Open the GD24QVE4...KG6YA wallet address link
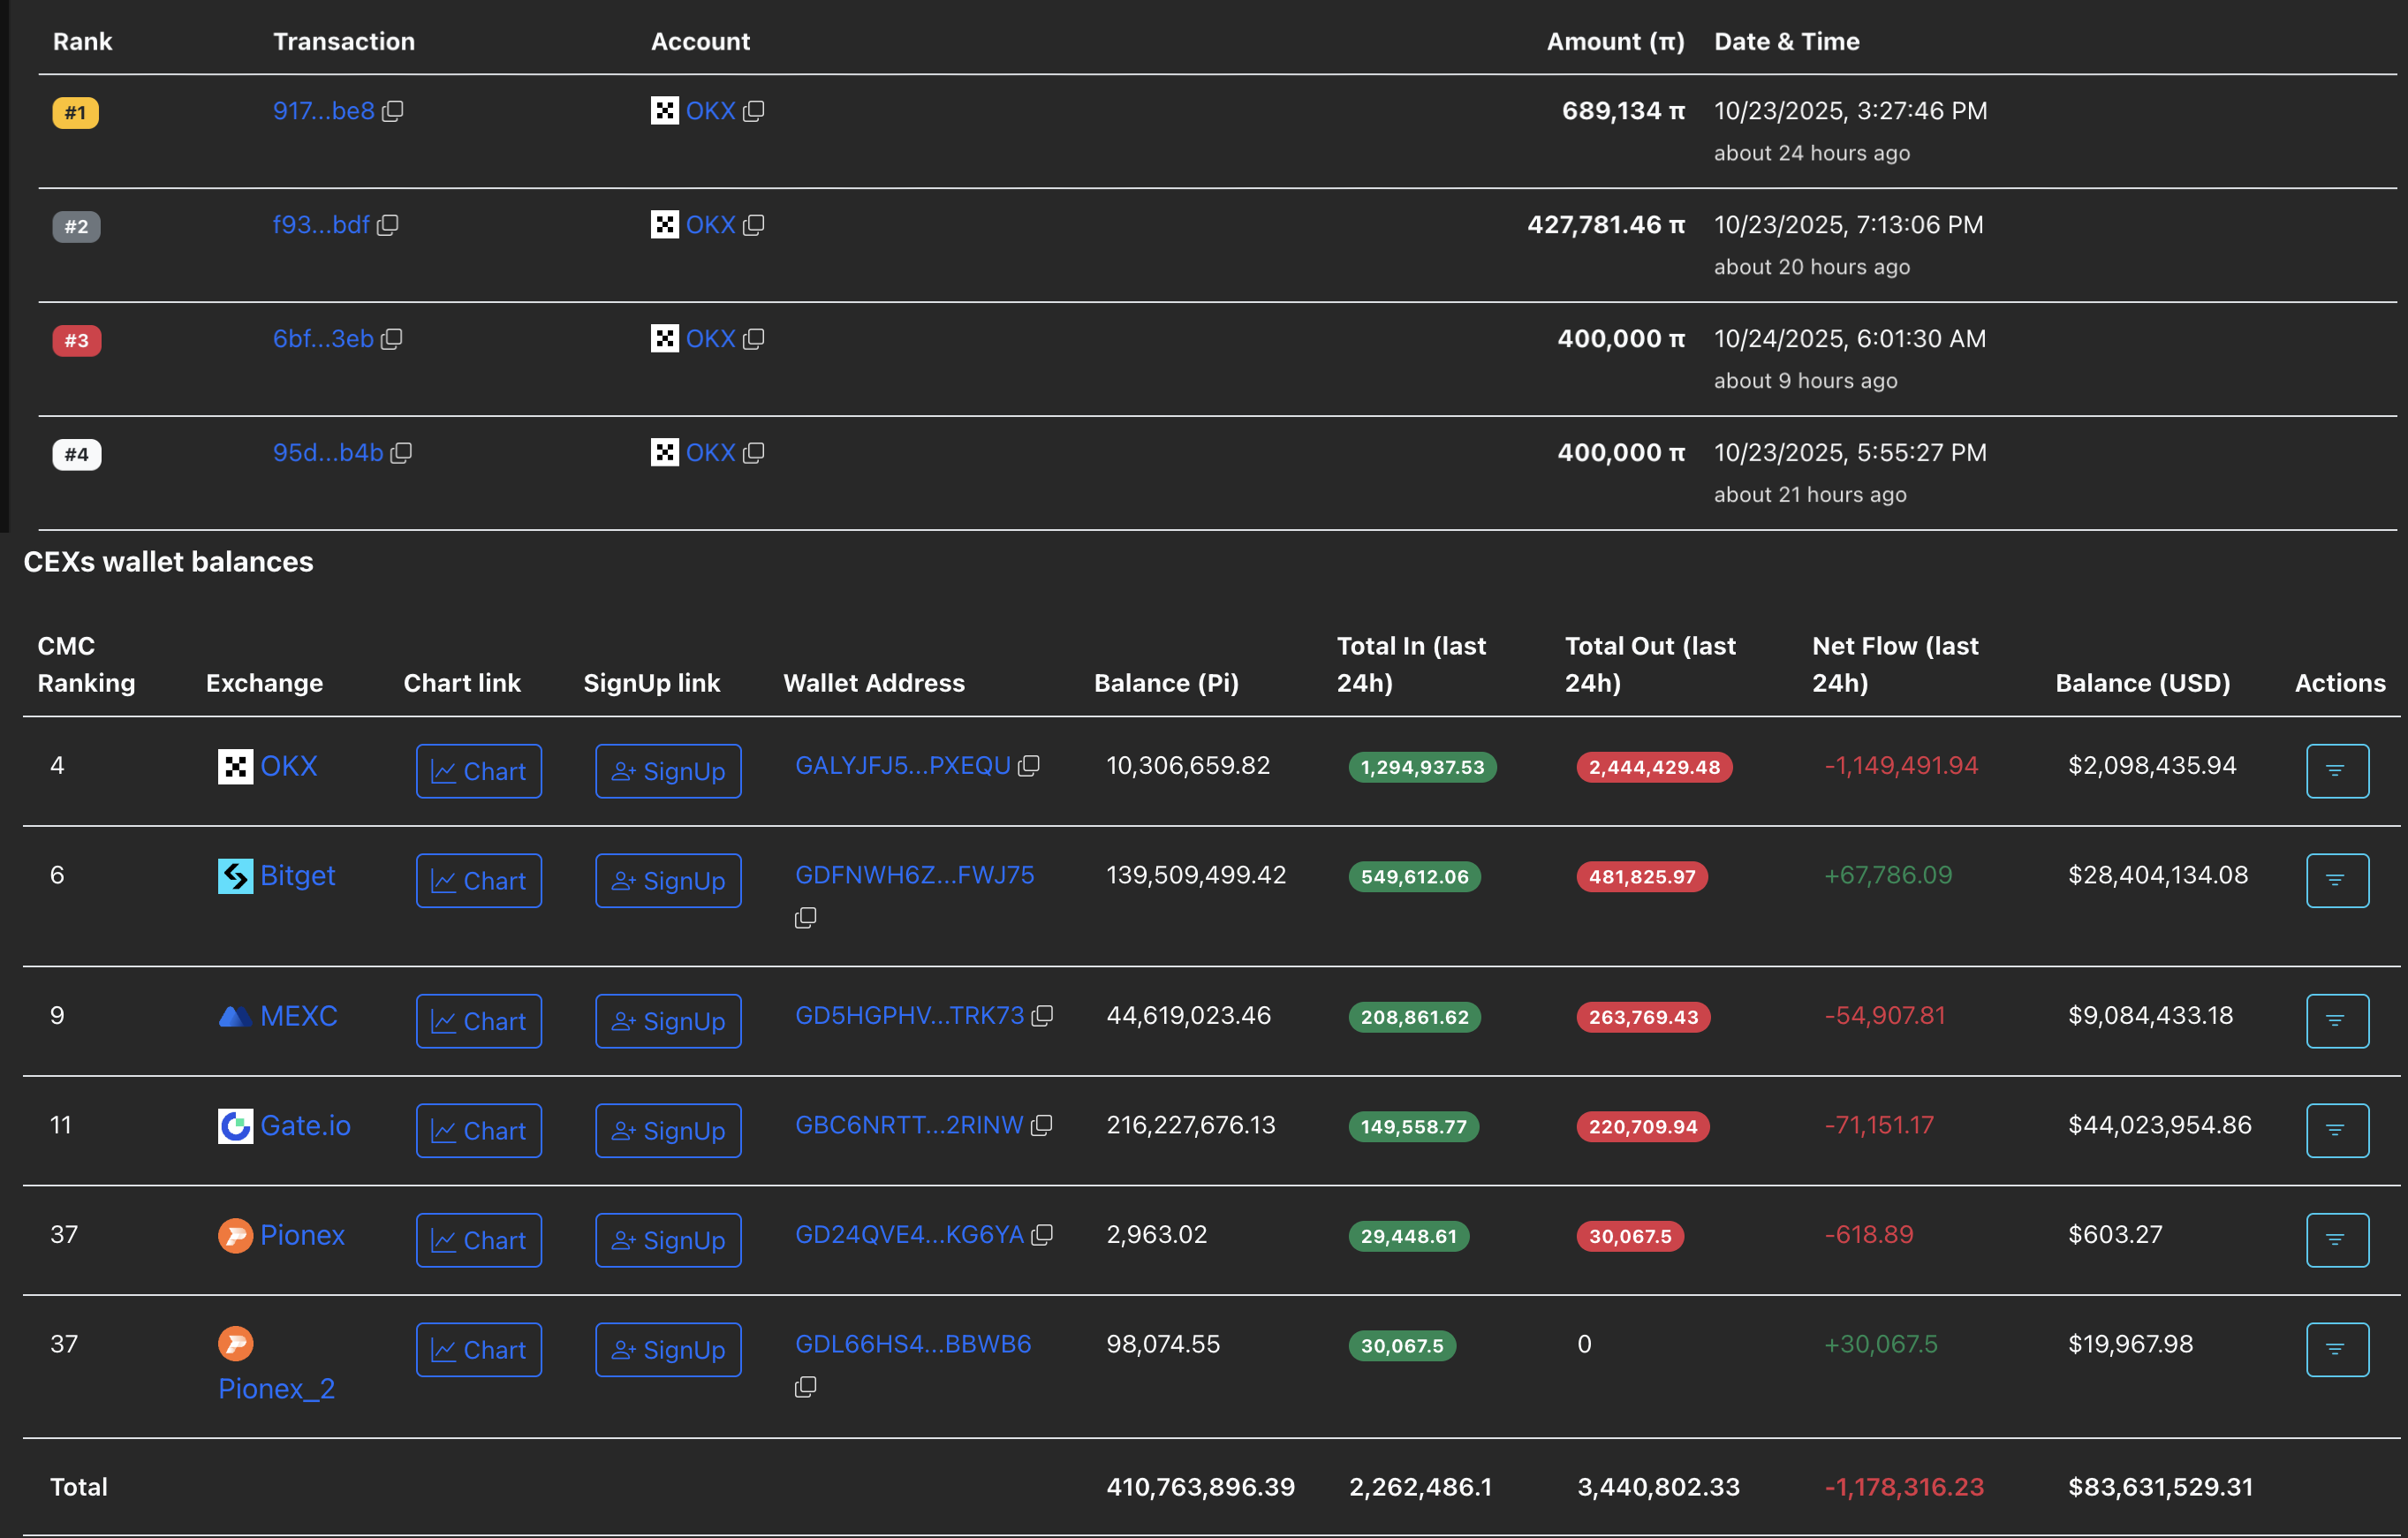The height and width of the screenshot is (1538, 2408). pyautogui.click(x=908, y=1235)
